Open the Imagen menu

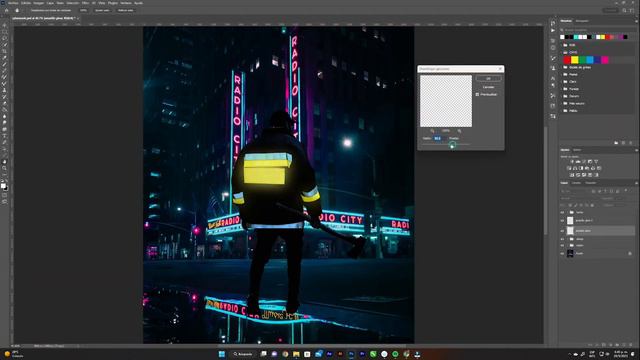pyautogui.click(x=38, y=3)
